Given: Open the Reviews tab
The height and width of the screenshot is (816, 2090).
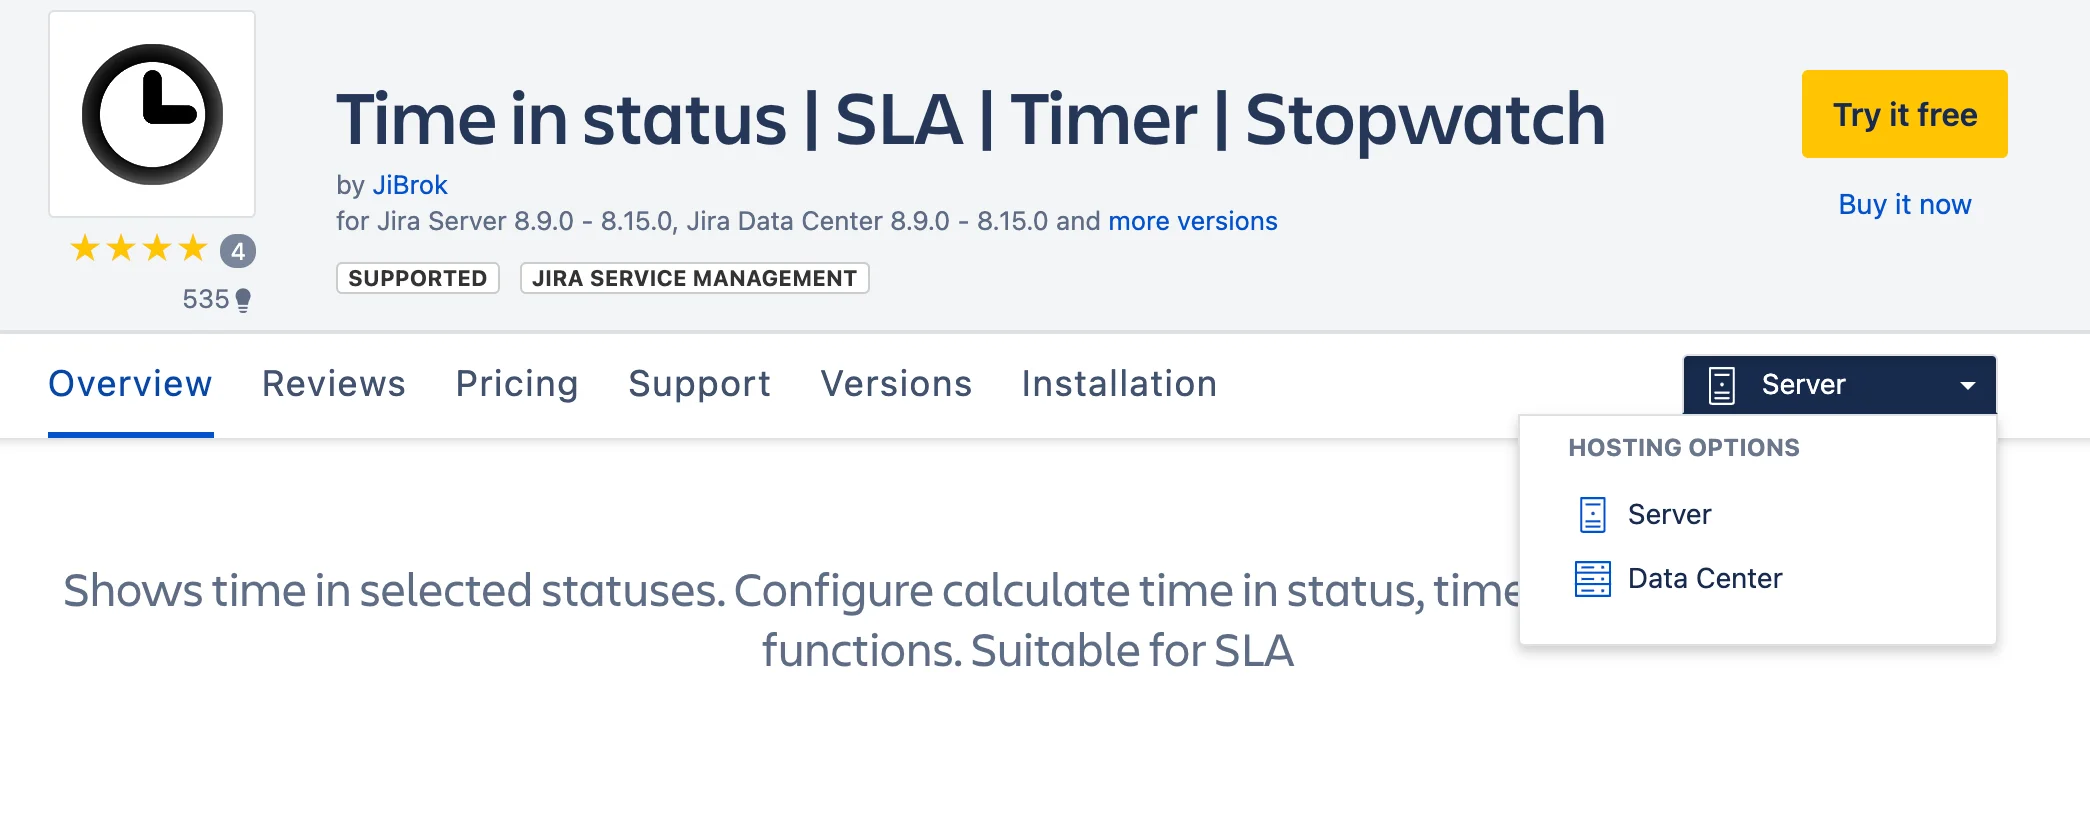Looking at the screenshot, I should point(334,384).
